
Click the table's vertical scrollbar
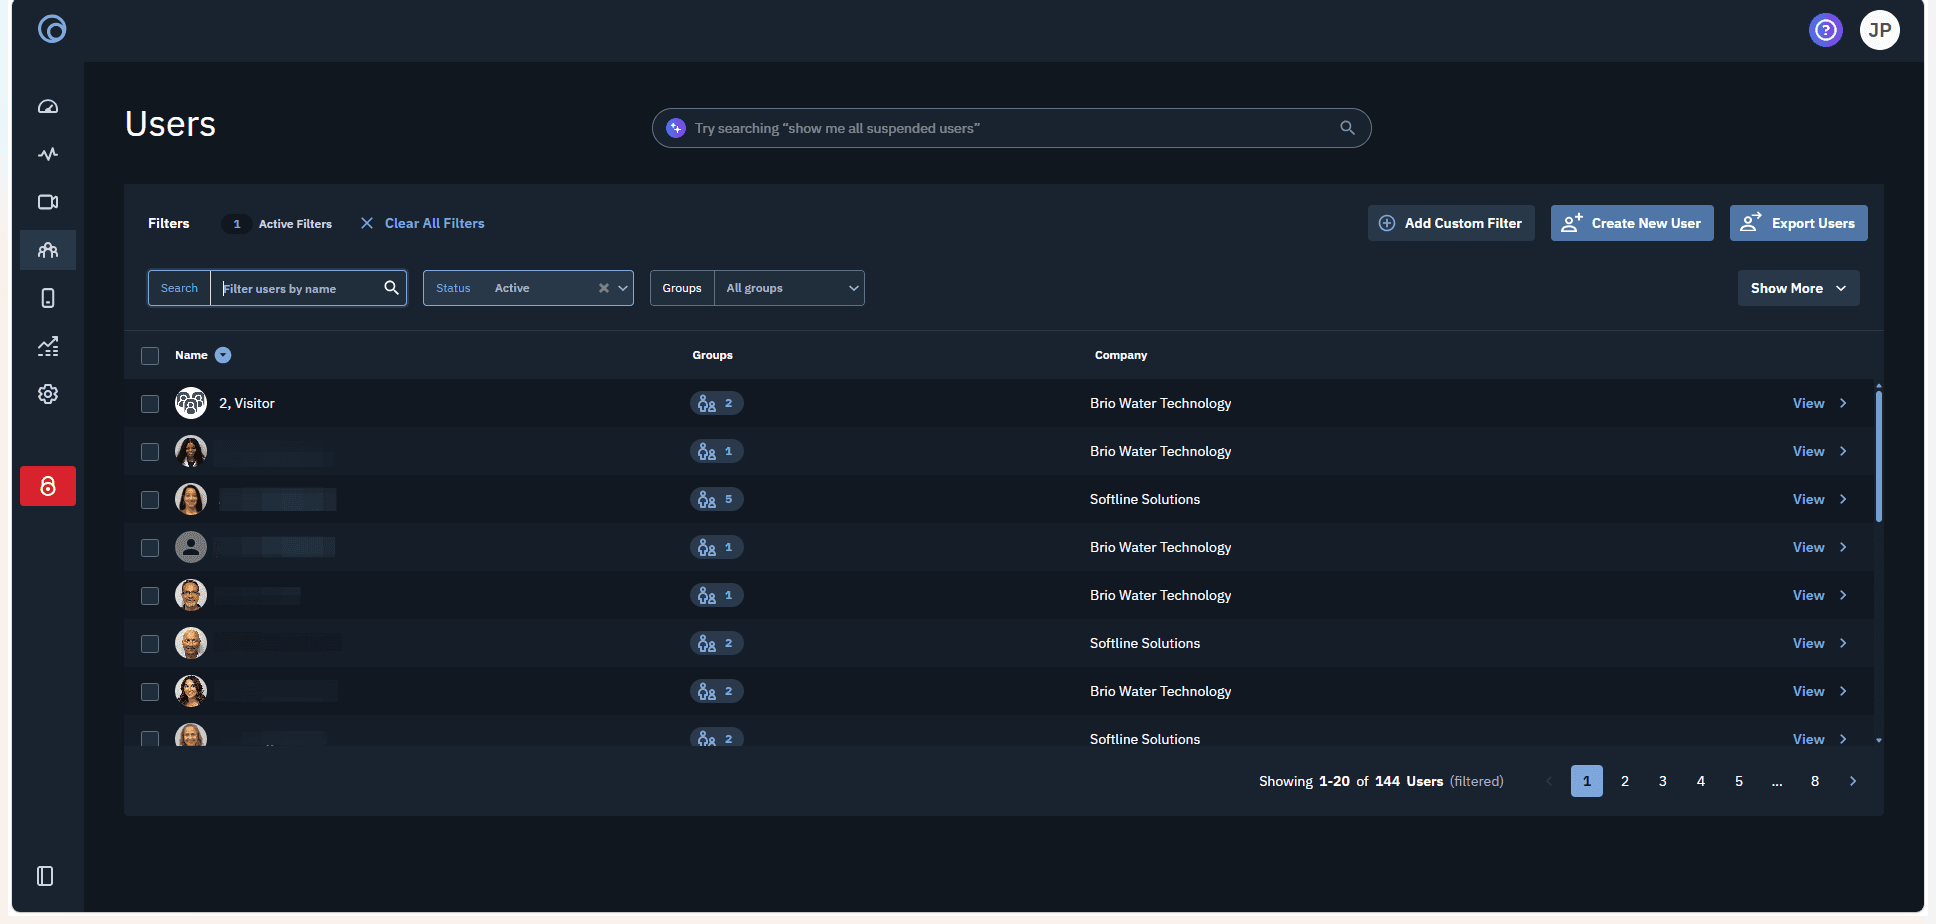(x=1879, y=456)
